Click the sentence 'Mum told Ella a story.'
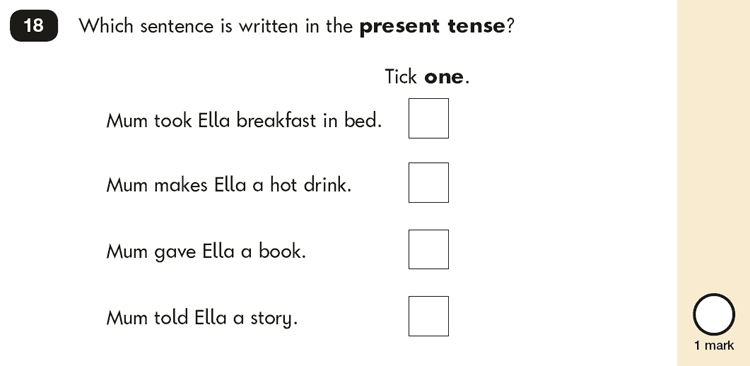 point(202,318)
